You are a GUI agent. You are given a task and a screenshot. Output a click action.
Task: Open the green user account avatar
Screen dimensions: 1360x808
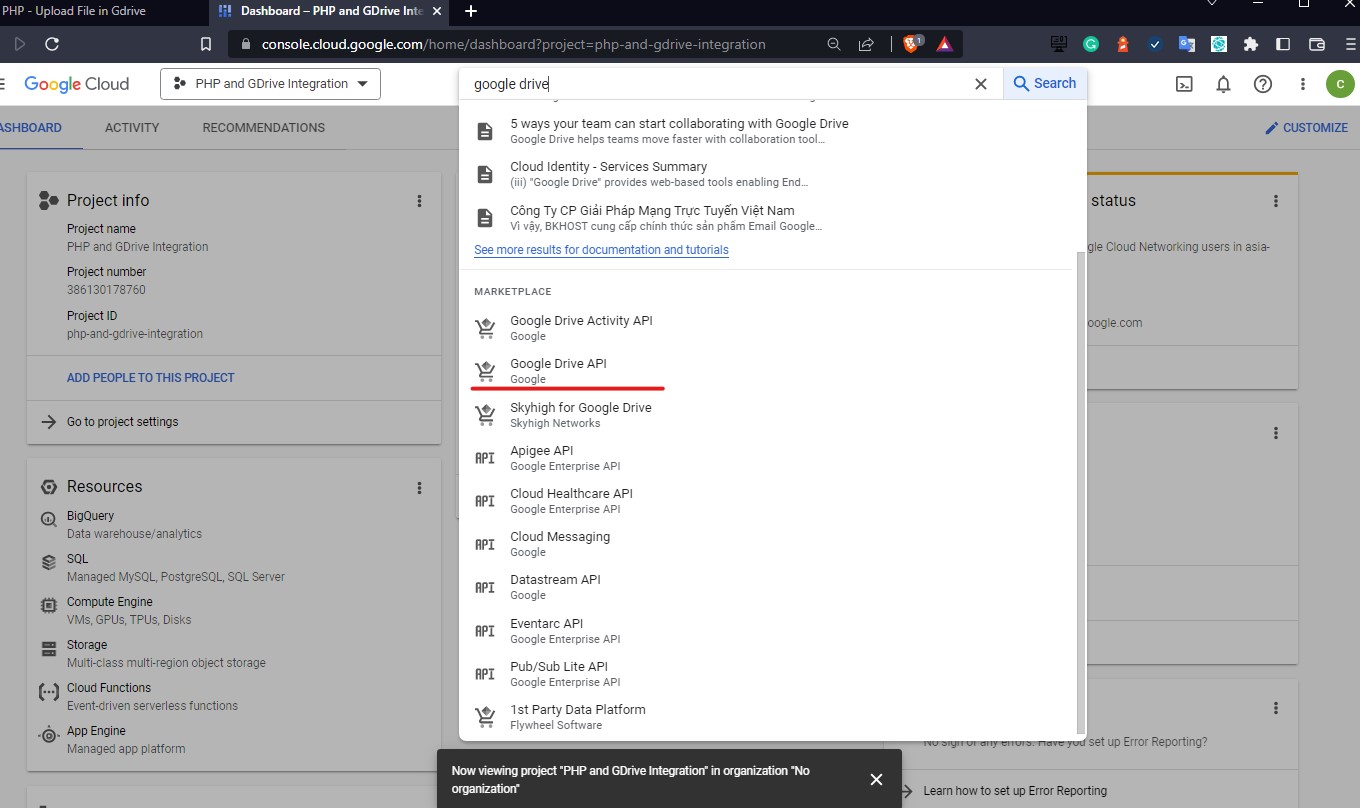(1340, 84)
